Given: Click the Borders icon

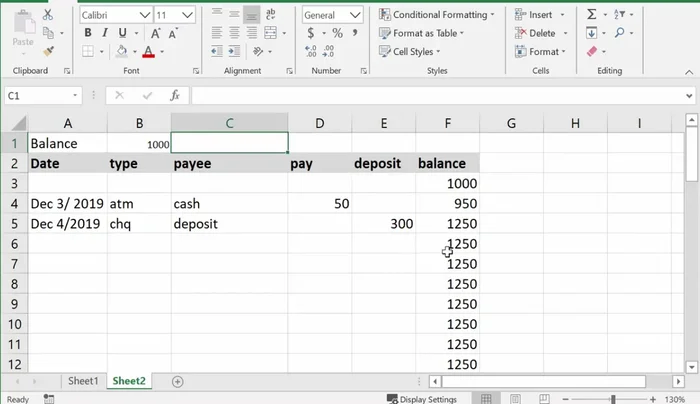Looking at the screenshot, I should 88,51.
